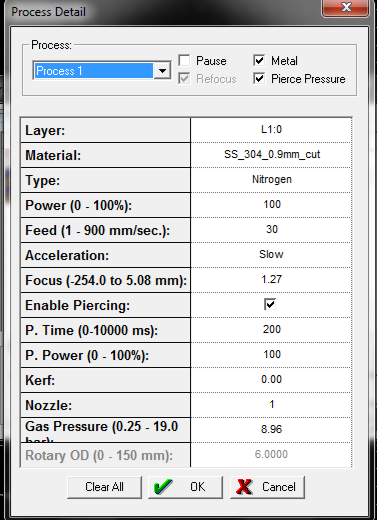377x520 pixels.
Task: Toggle the Enable Piercing checkbox
Action: (270, 304)
